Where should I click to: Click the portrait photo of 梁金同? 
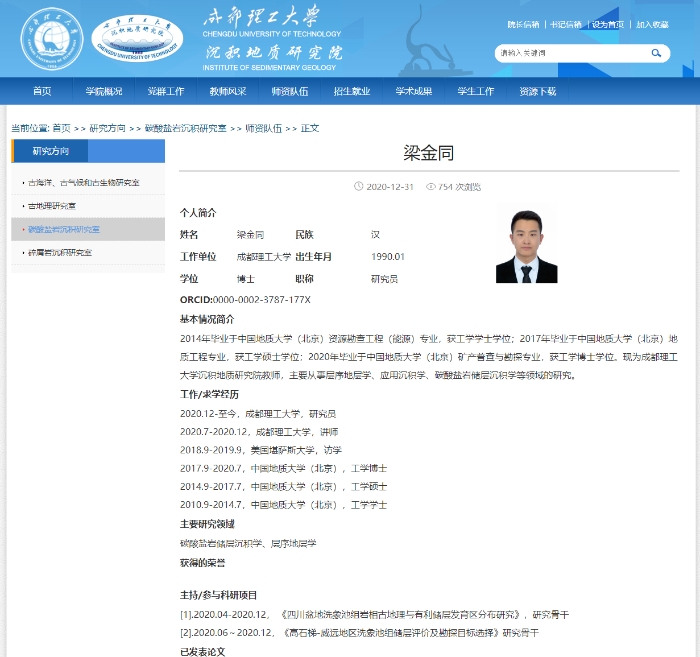[x=526, y=245]
